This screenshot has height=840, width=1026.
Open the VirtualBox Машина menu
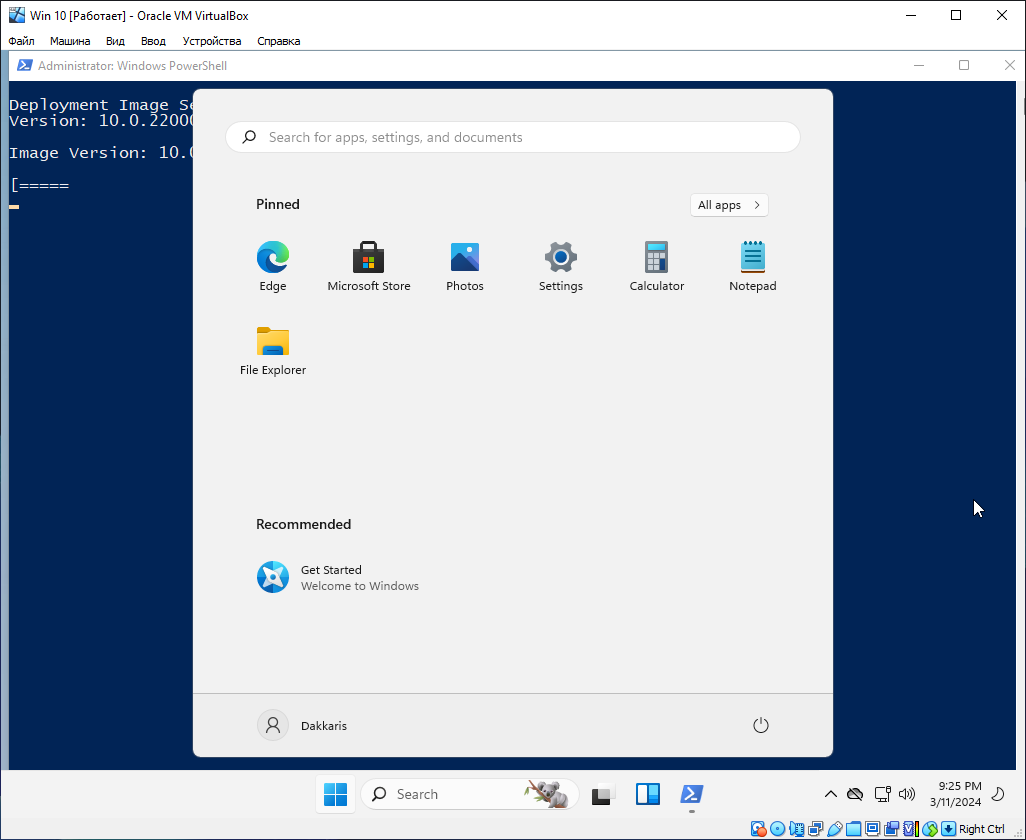(x=70, y=41)
